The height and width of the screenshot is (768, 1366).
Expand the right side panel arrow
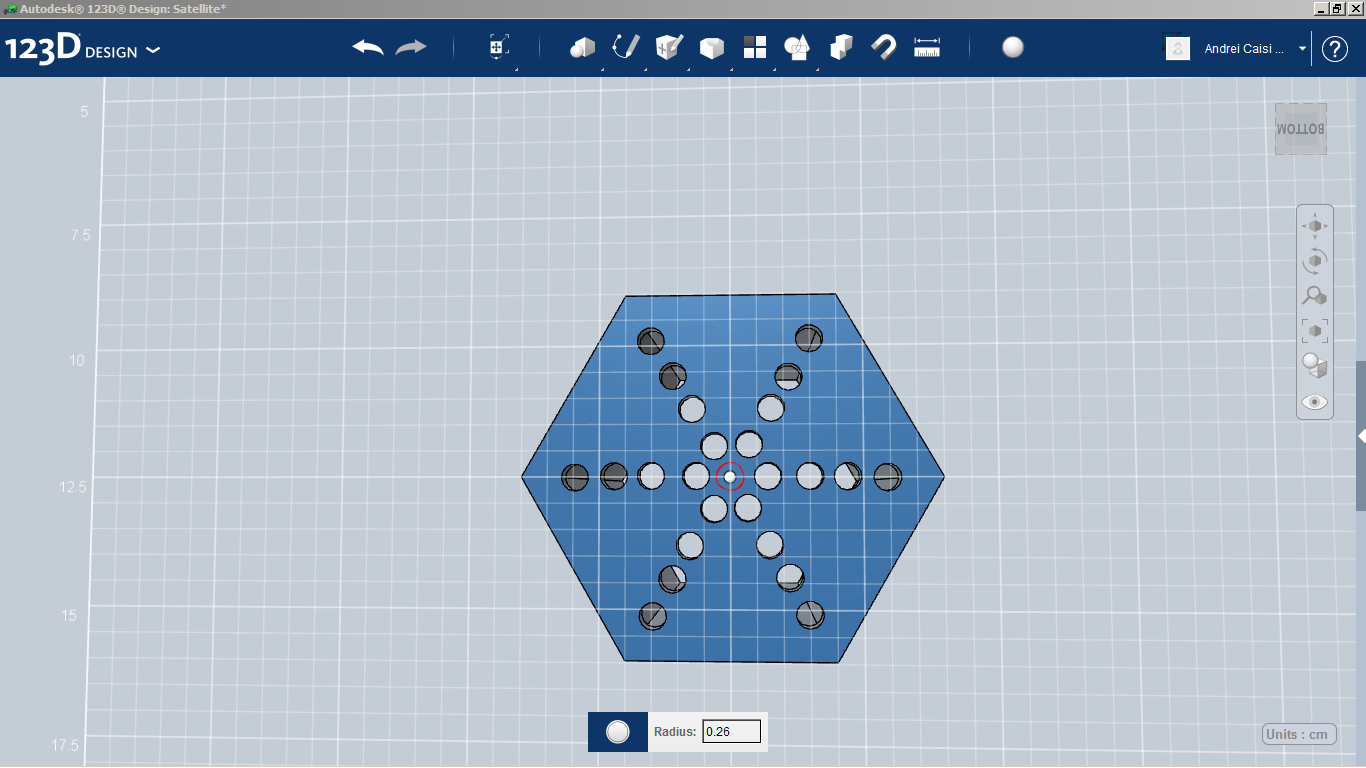[x=1361, y=436]
